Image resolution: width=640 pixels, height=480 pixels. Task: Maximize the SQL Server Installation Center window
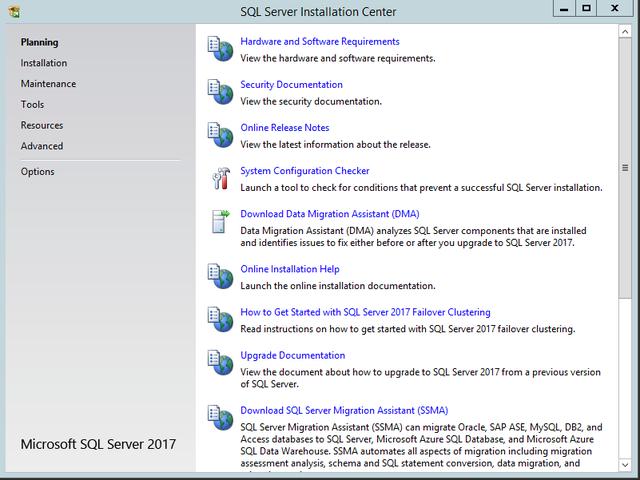(x=586, y=9)
